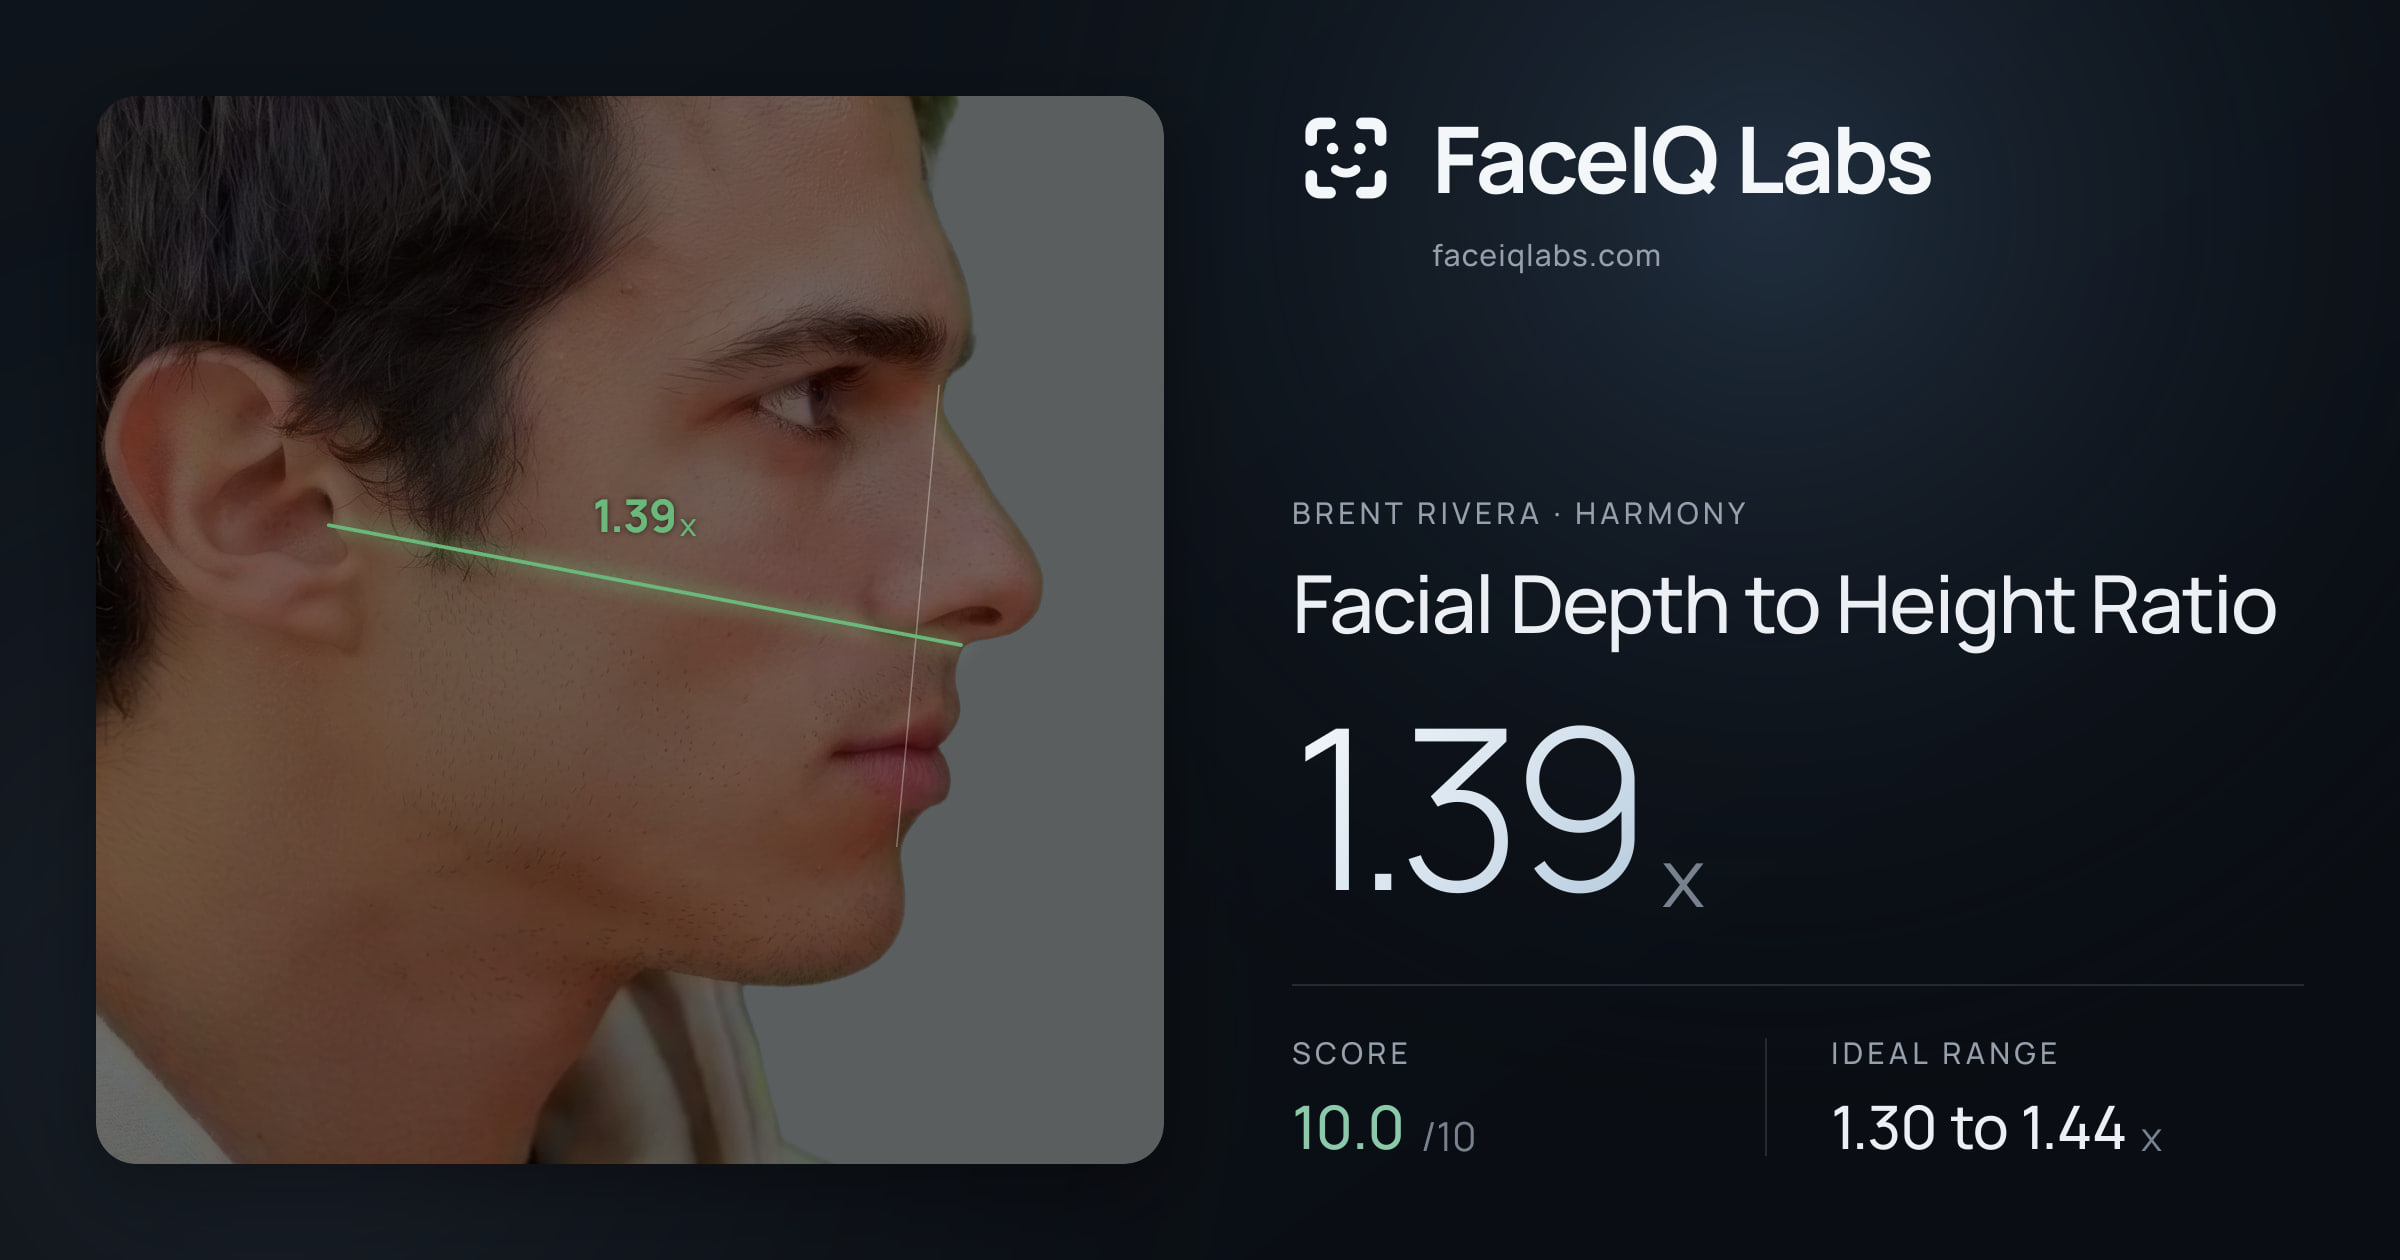Image resolution: width=2400 pixels, height=1260 pixels.
Task: Click the FaceIQ Labs brand title
Action: pyautogui.click(x=1682, y=160)
